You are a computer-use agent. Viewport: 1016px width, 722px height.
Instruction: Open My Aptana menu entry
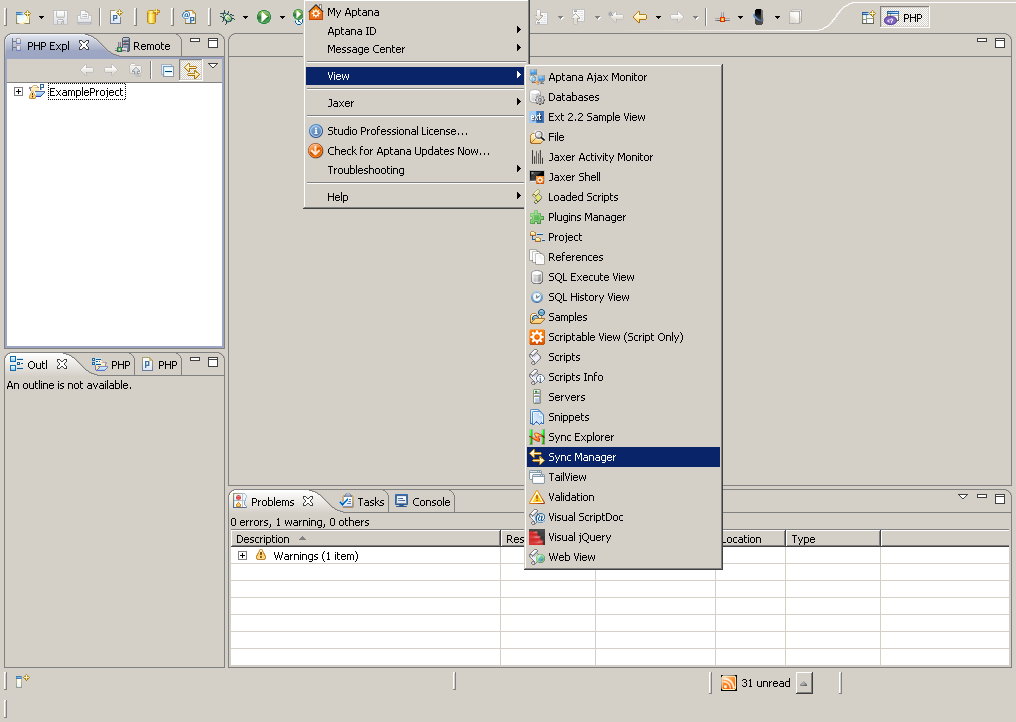click(x=415, y=12)
